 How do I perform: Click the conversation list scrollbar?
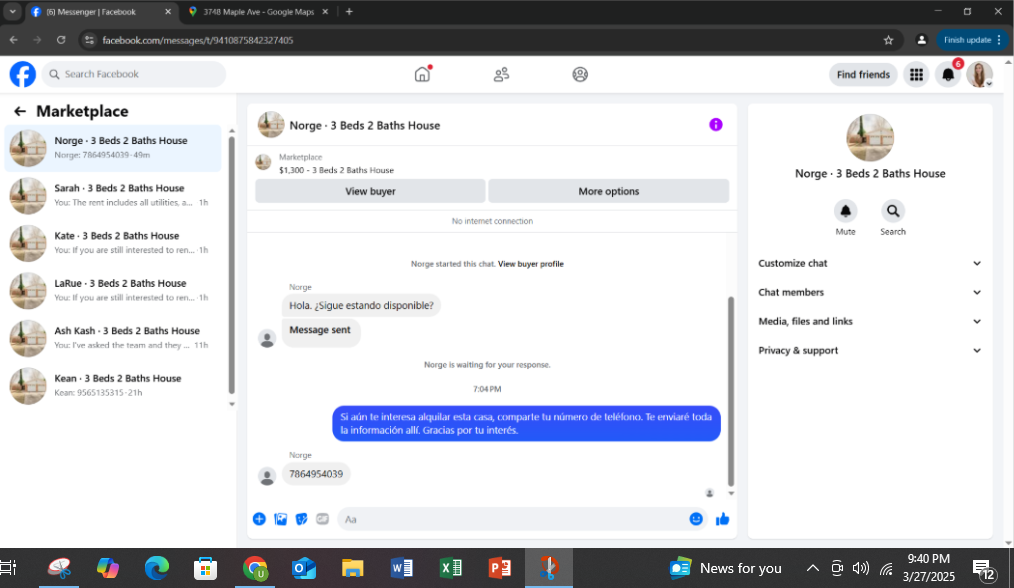[x=232, y=265]
